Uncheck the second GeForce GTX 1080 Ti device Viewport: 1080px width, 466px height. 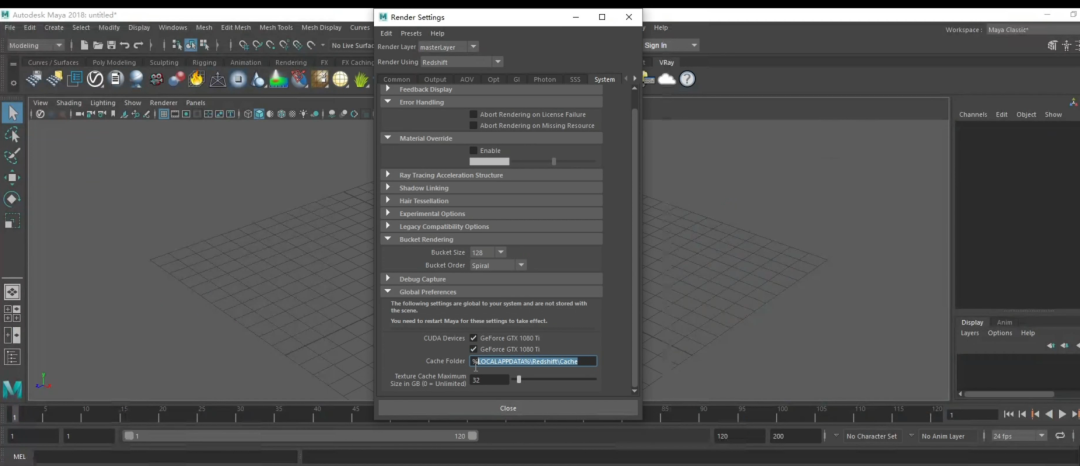pyautogui.click(x=473, y=349)
